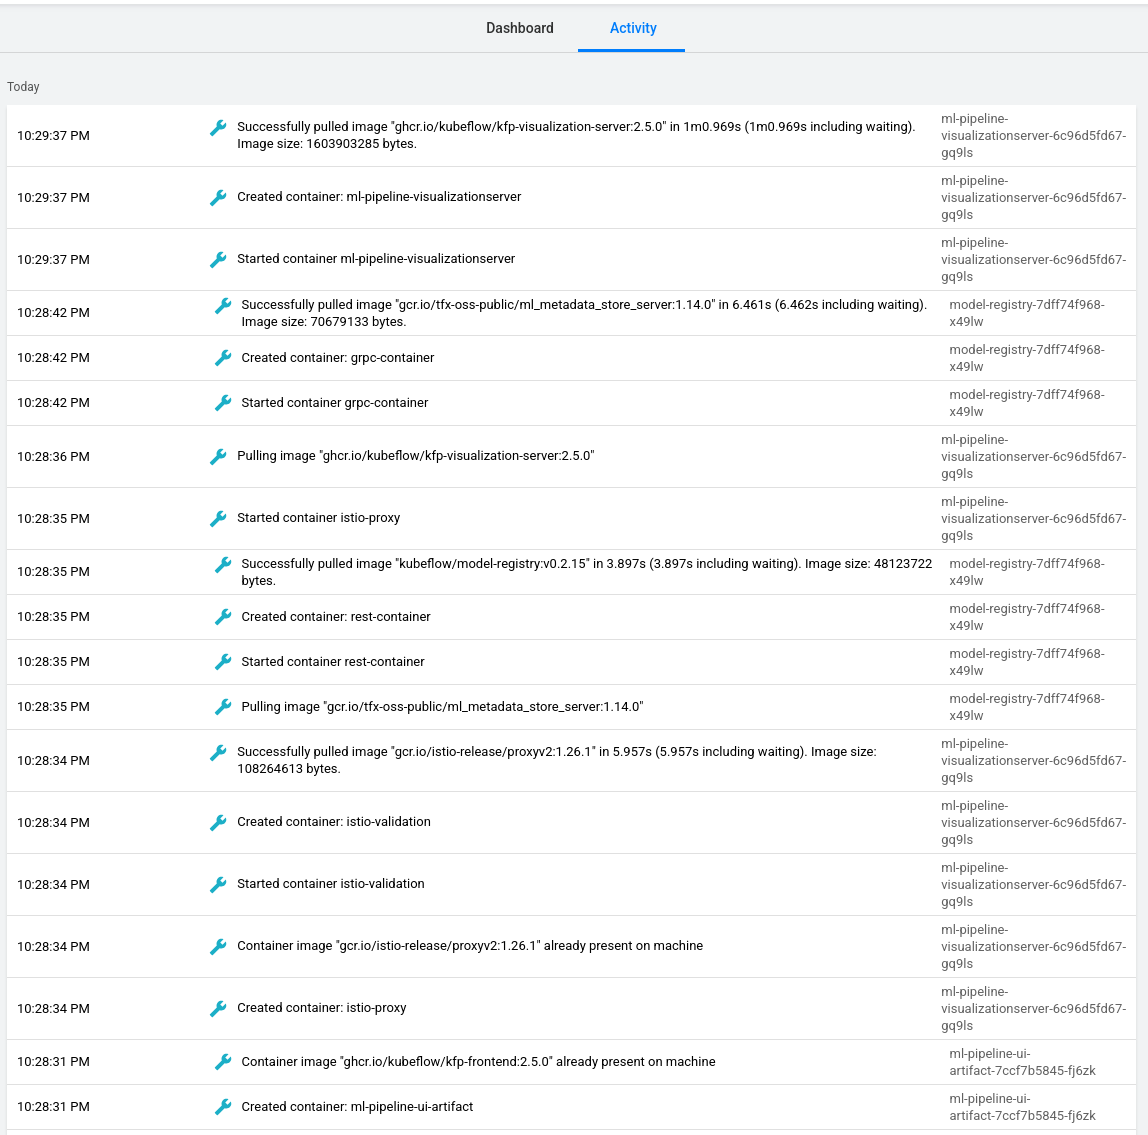1148x1135 pixels.
Task: Click message 'Created container: rest-container'
Action: tap(335, 617)
